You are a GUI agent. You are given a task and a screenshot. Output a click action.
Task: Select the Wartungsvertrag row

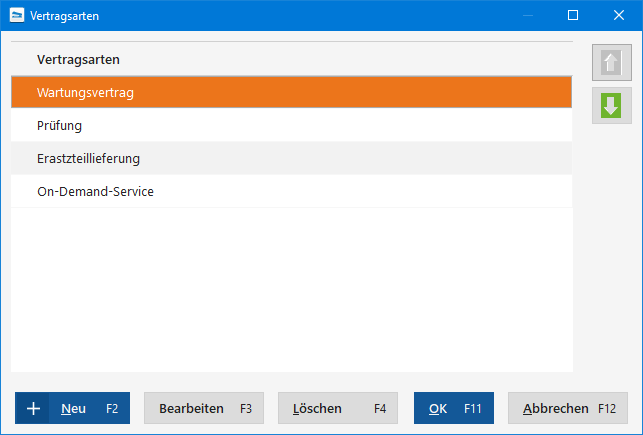click(290, 93)
